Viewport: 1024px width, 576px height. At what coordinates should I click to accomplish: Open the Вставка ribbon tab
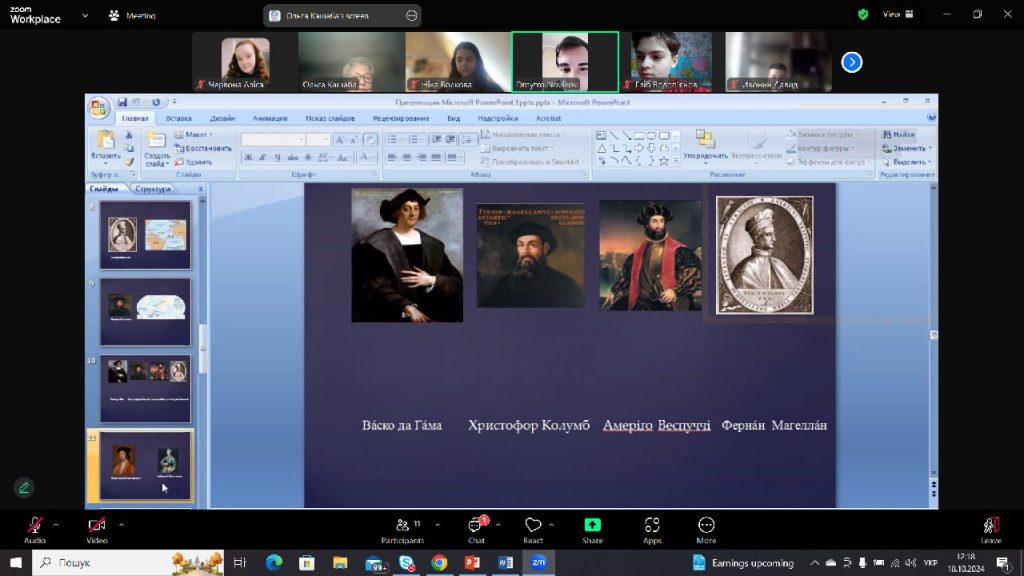coord(178,118)
